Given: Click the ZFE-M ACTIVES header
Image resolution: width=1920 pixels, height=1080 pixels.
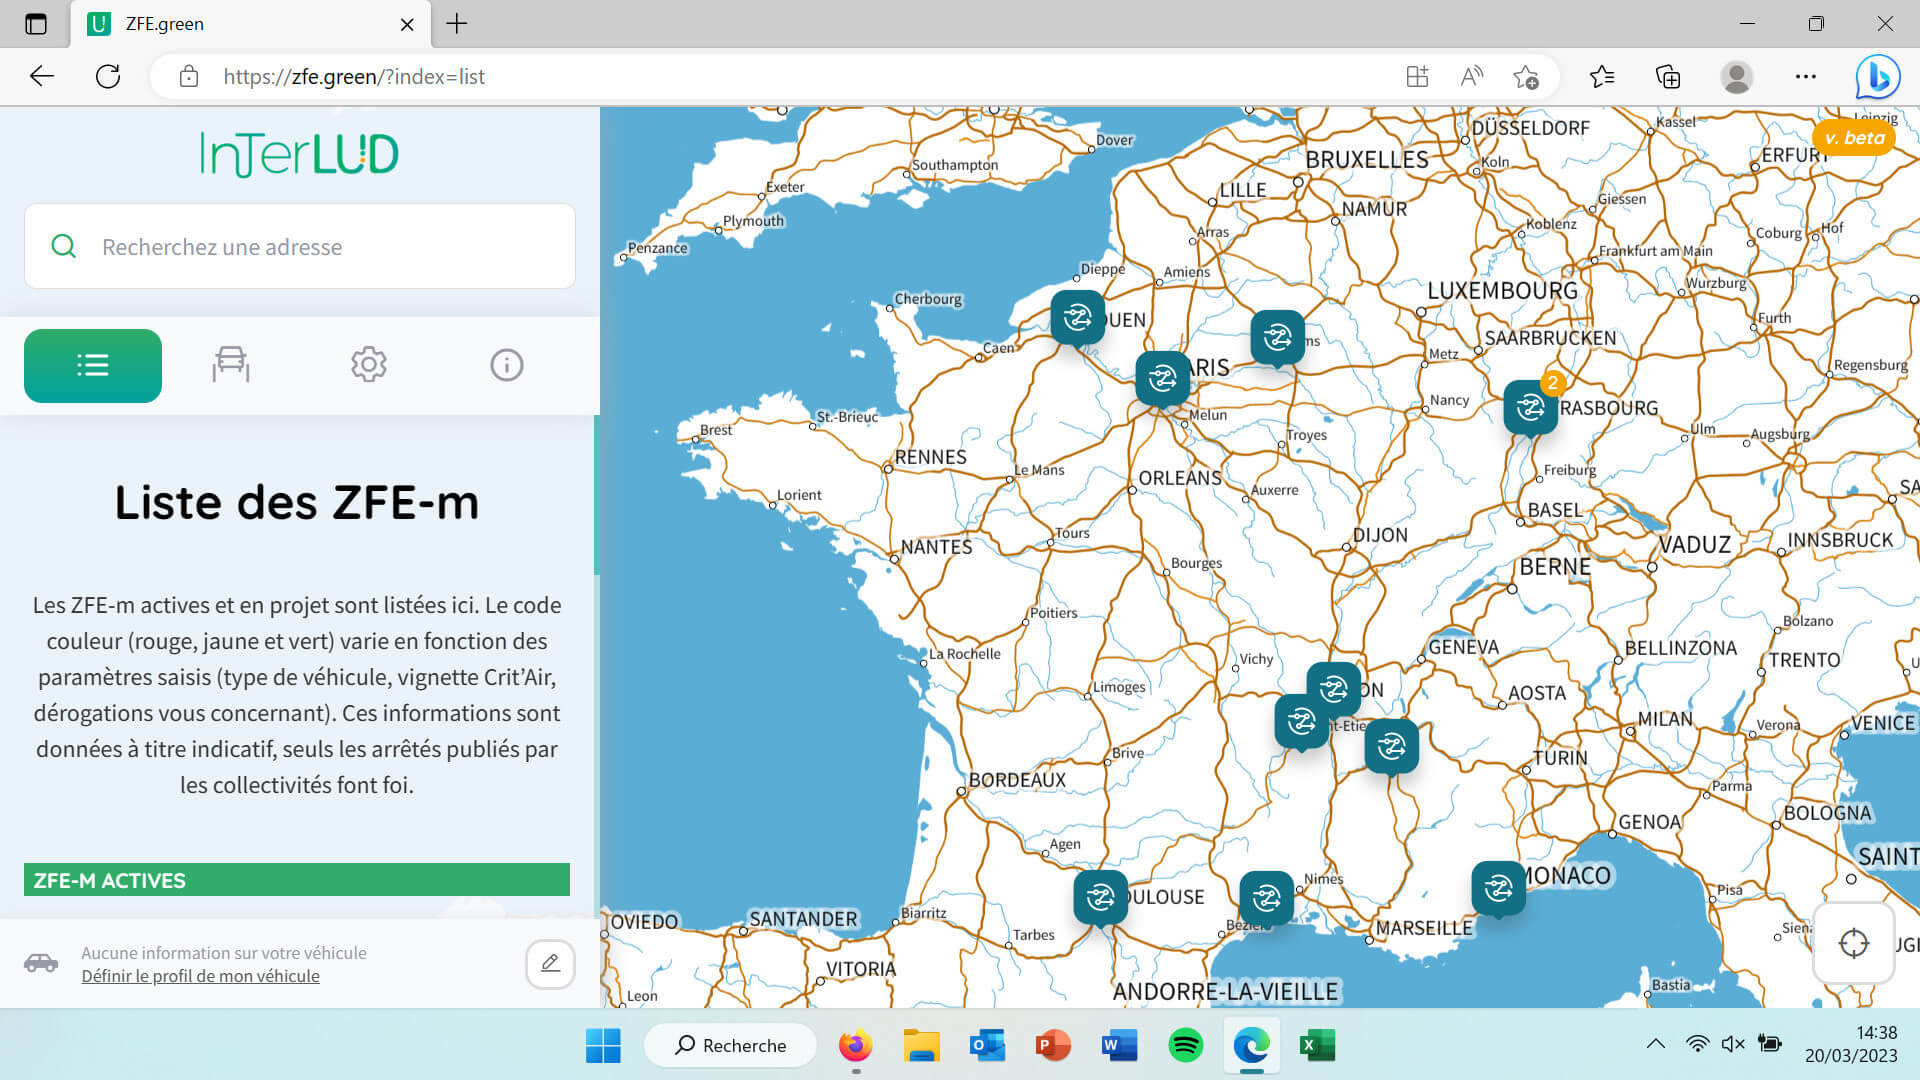Looking at the screenshot, I should tap(297, 880).
